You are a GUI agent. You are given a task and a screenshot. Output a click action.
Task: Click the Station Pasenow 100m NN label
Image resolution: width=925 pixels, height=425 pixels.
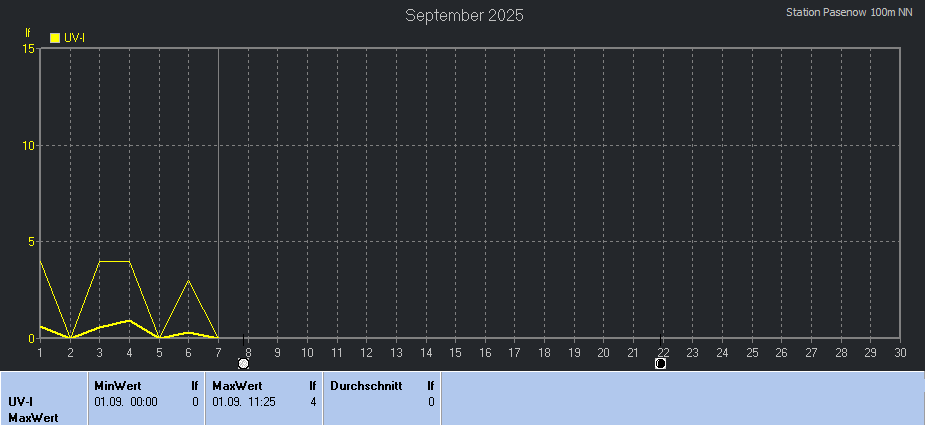click(x=849, y=12)
